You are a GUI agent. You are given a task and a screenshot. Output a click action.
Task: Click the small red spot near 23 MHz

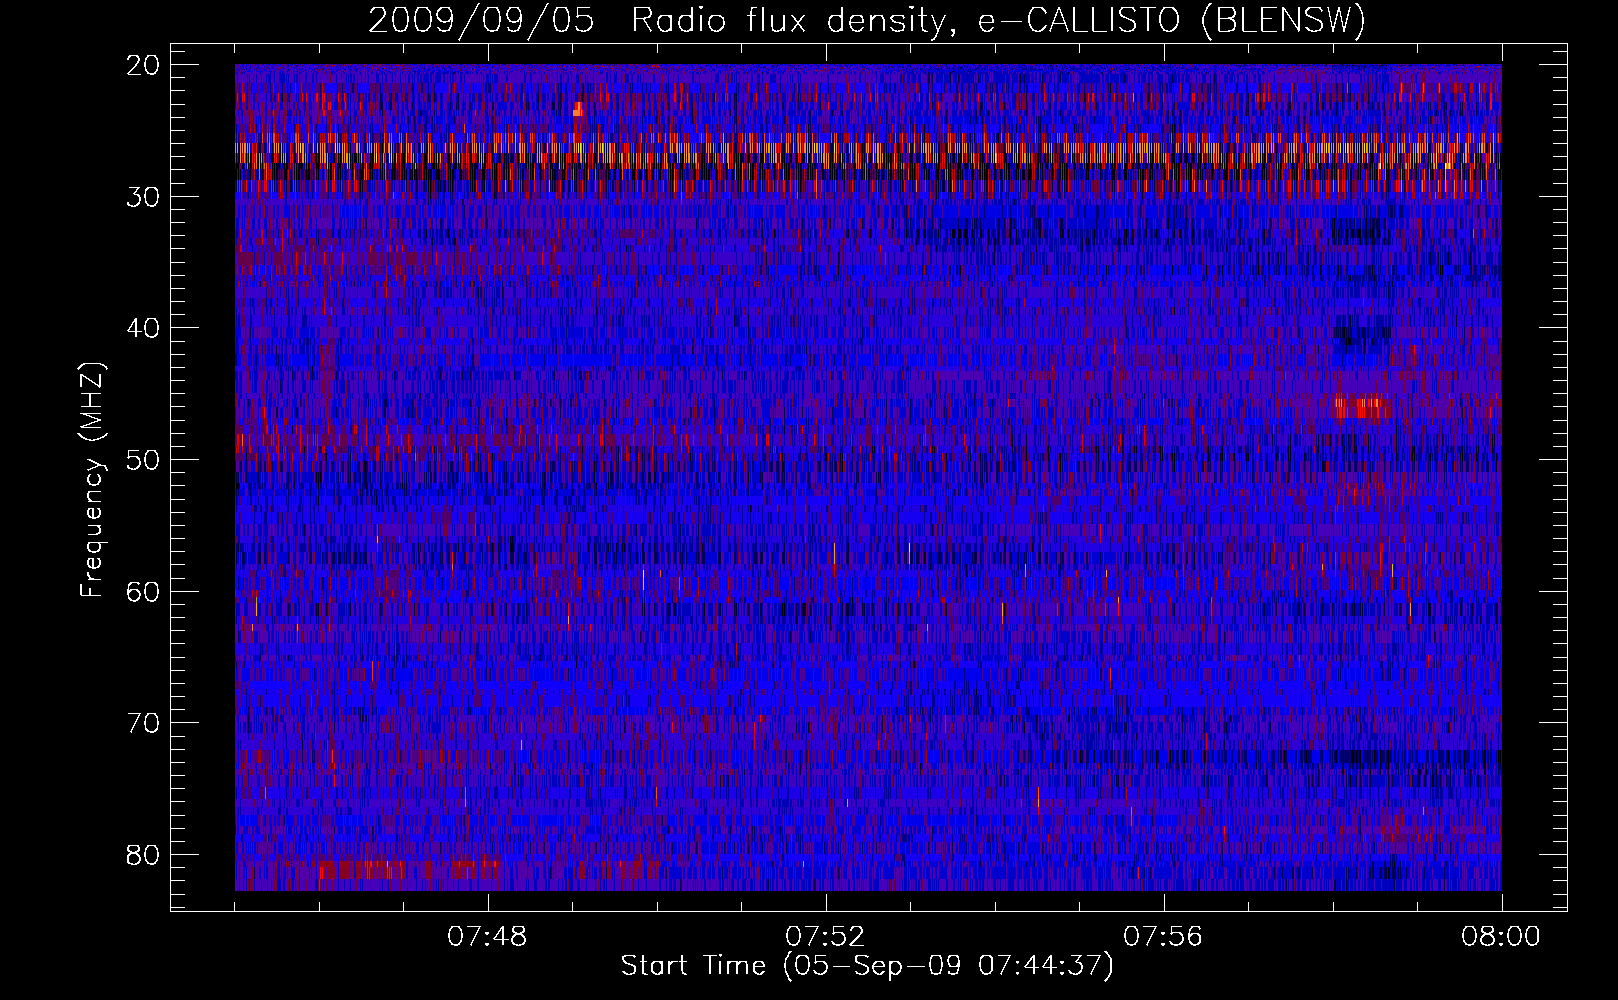click(578, 109)
